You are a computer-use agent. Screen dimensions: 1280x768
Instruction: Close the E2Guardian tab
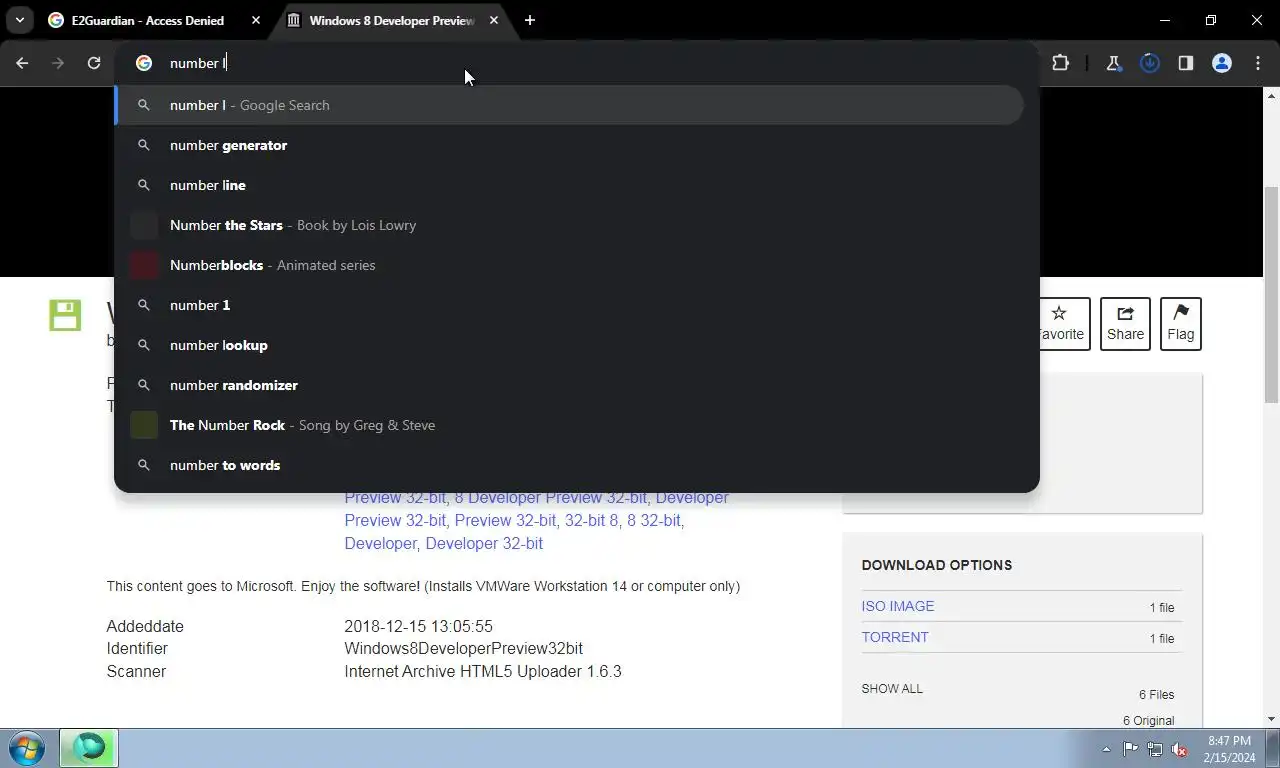coord(256,20)
